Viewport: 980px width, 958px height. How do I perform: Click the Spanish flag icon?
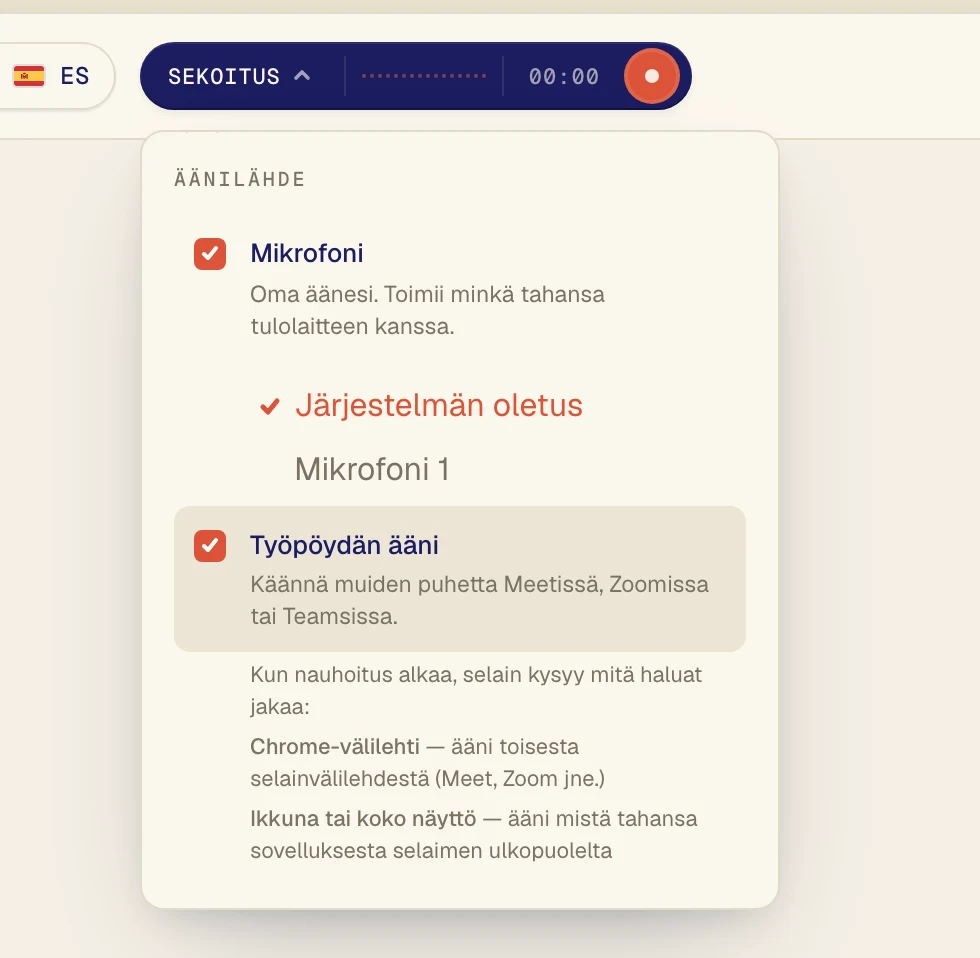click(29, 76)
